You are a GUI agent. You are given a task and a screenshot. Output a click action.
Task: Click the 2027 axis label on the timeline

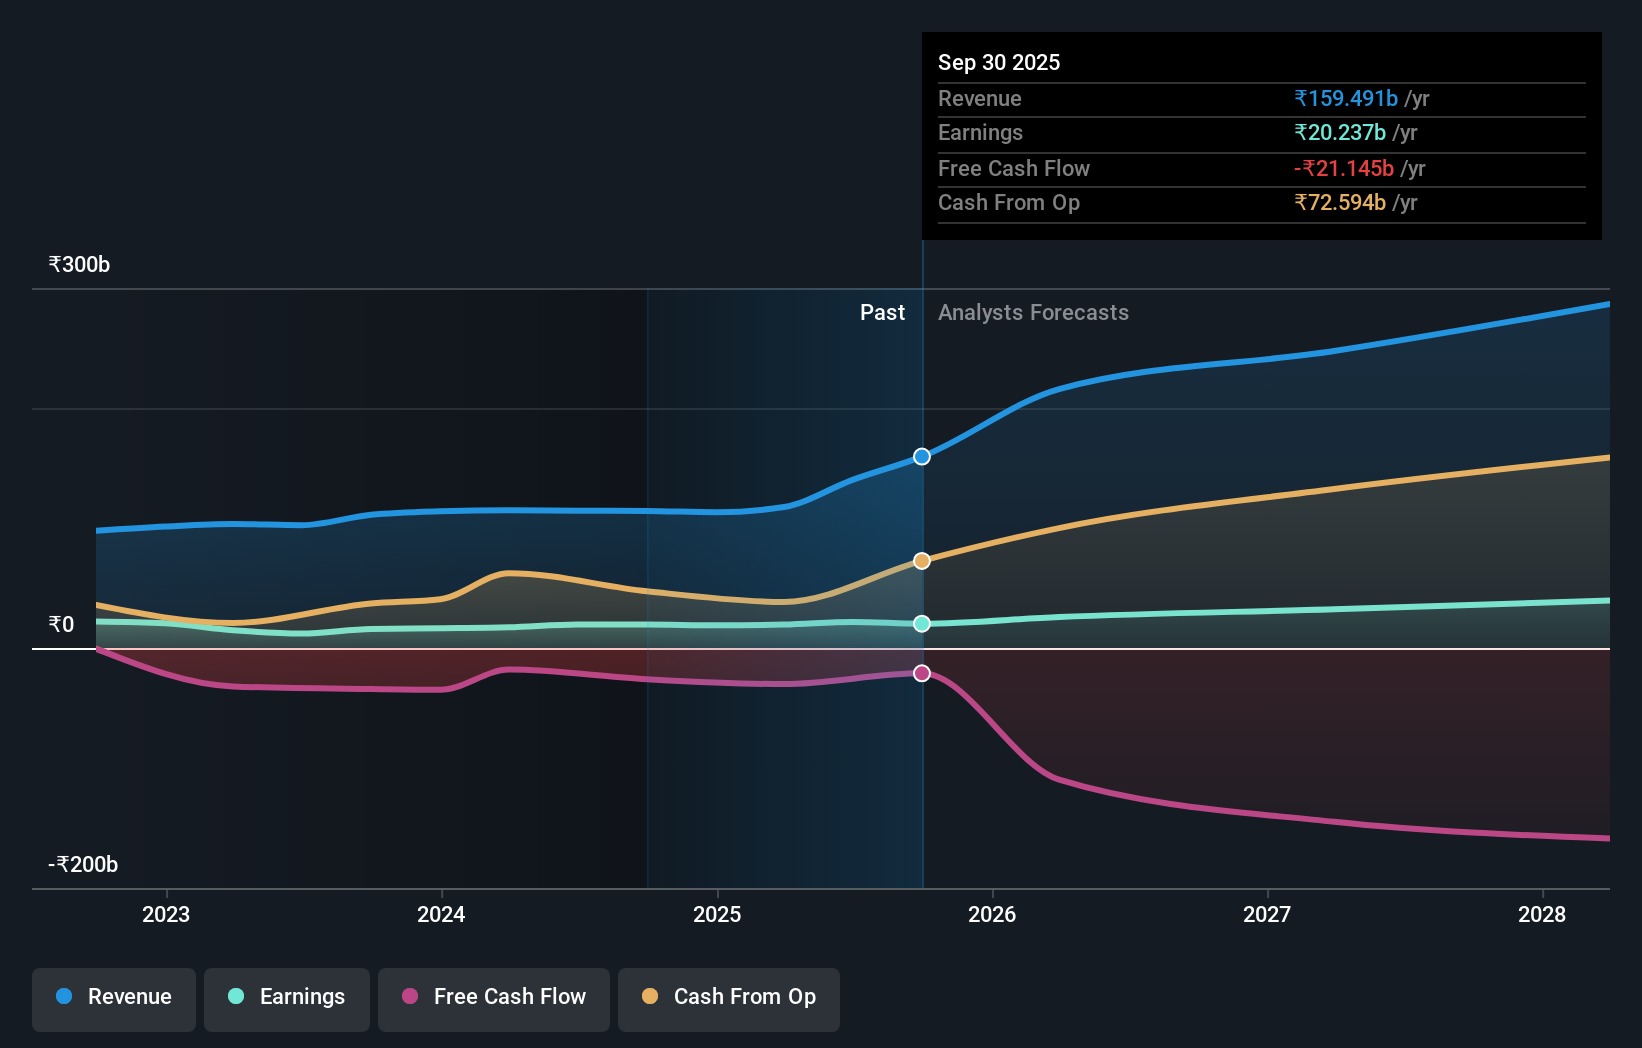1267,914
